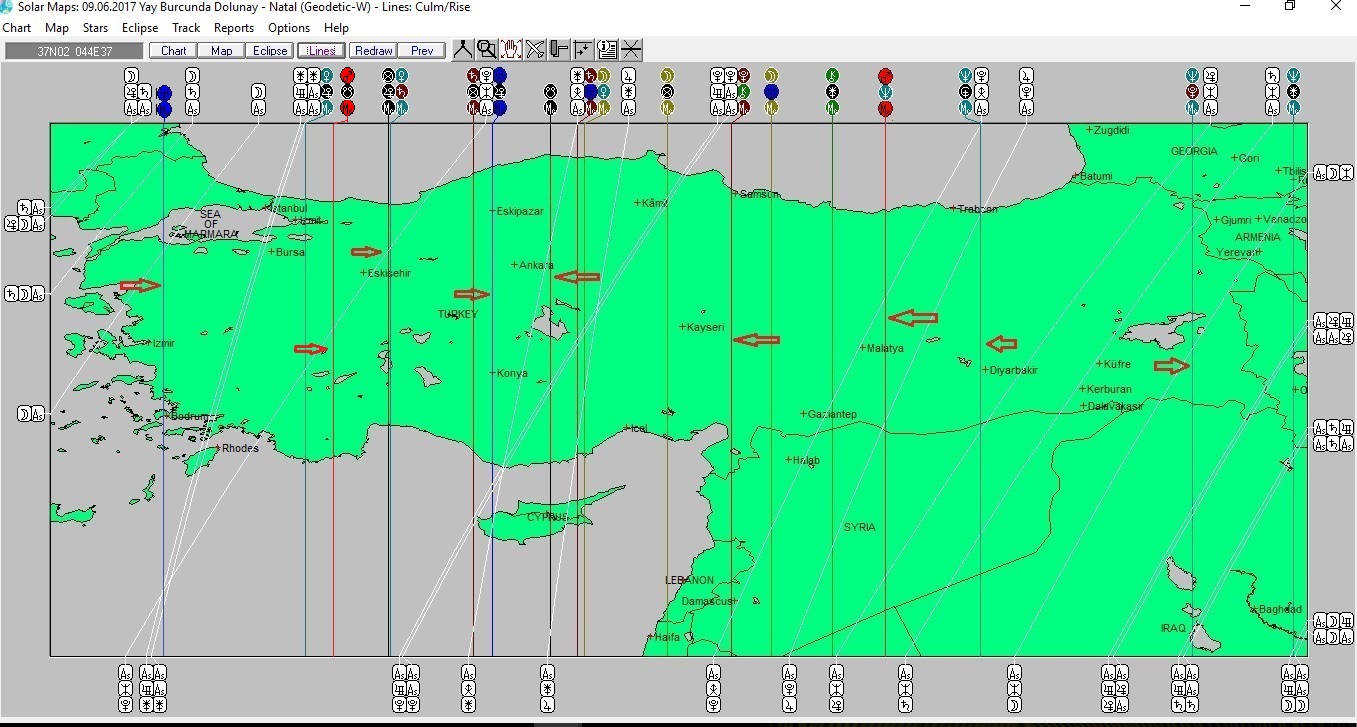Click the Eclipse toolbar button
The image size is (1357, 727).
coord(270,51)
